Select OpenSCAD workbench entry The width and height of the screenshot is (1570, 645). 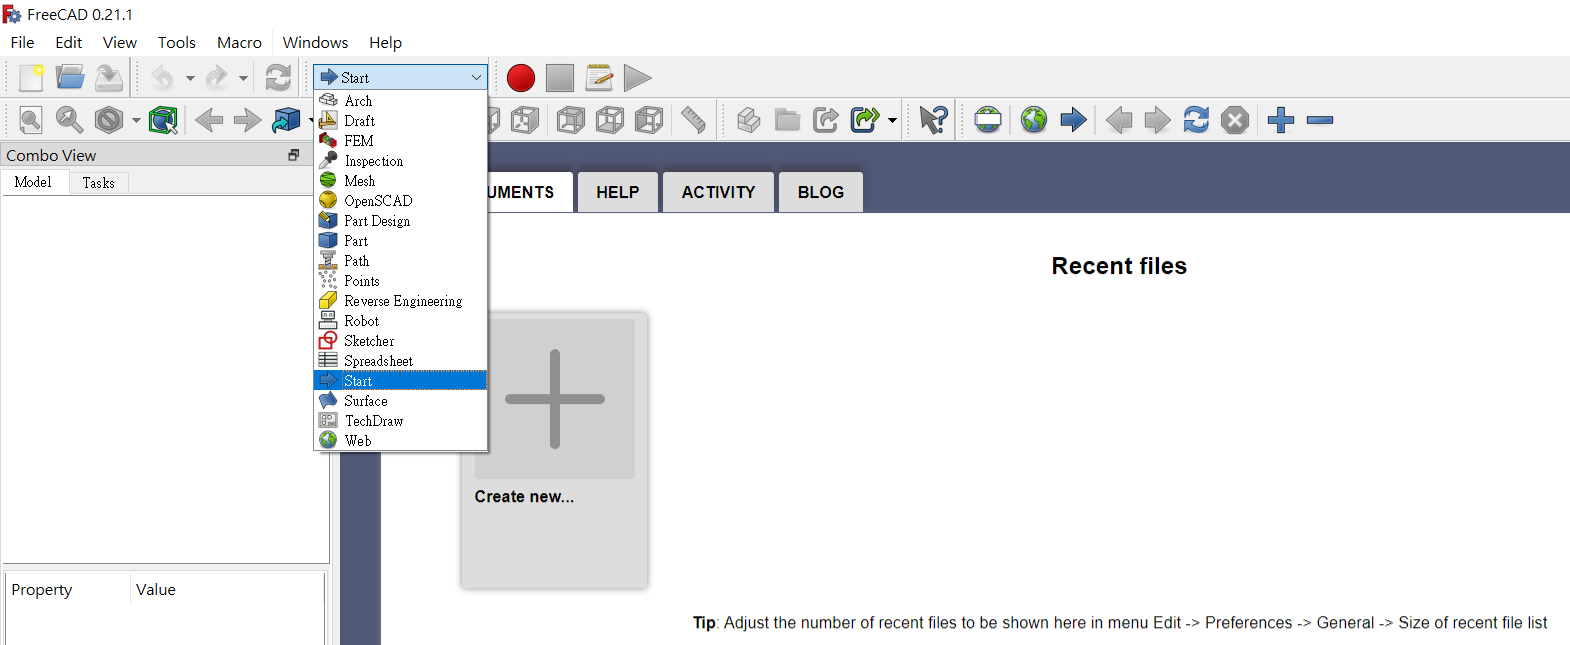click(x=400, y=201)
